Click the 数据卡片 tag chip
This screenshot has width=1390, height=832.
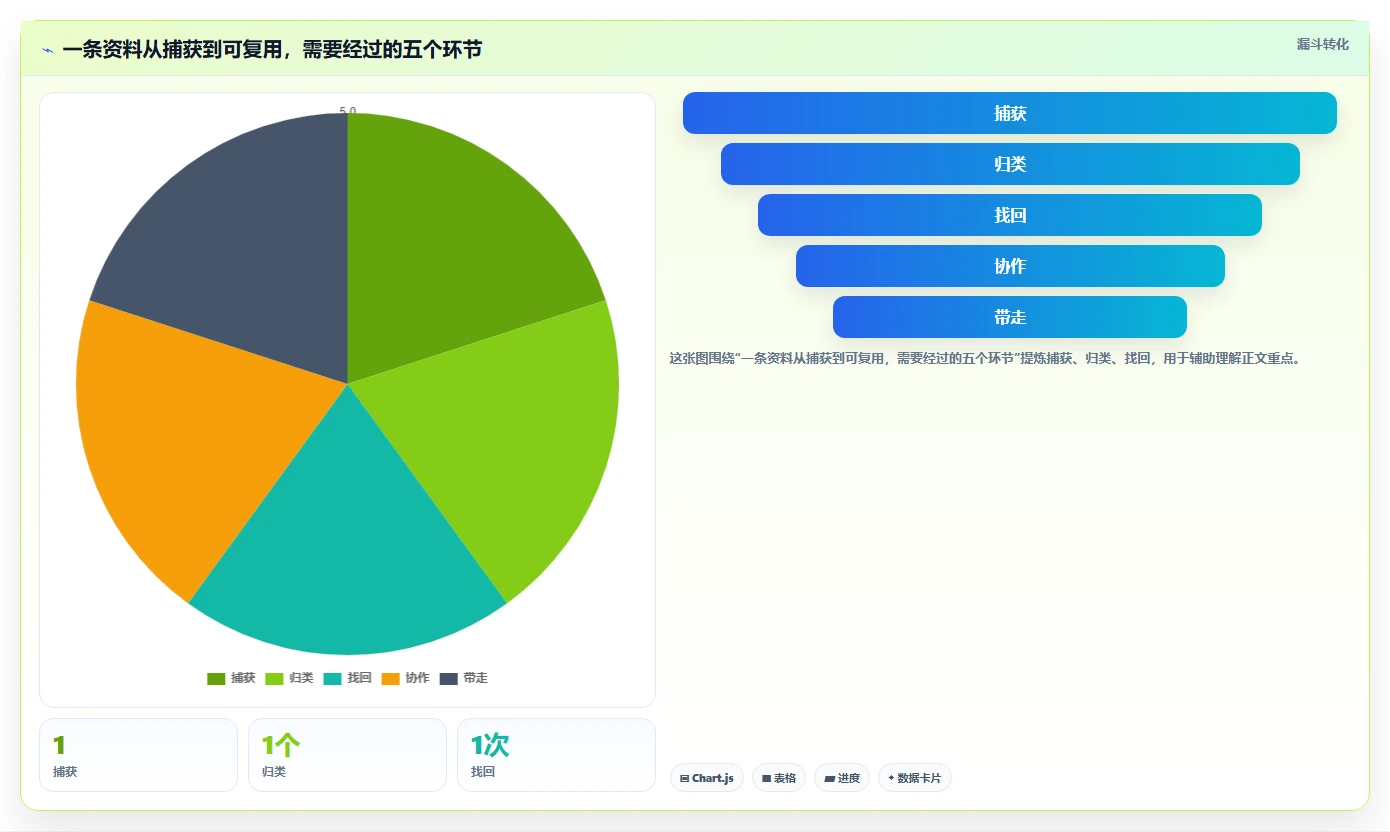click(x=915, y=778)
